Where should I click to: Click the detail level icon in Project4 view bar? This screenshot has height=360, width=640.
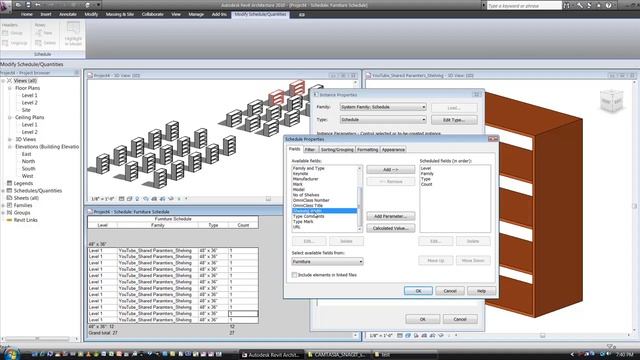tap(121, 199)
